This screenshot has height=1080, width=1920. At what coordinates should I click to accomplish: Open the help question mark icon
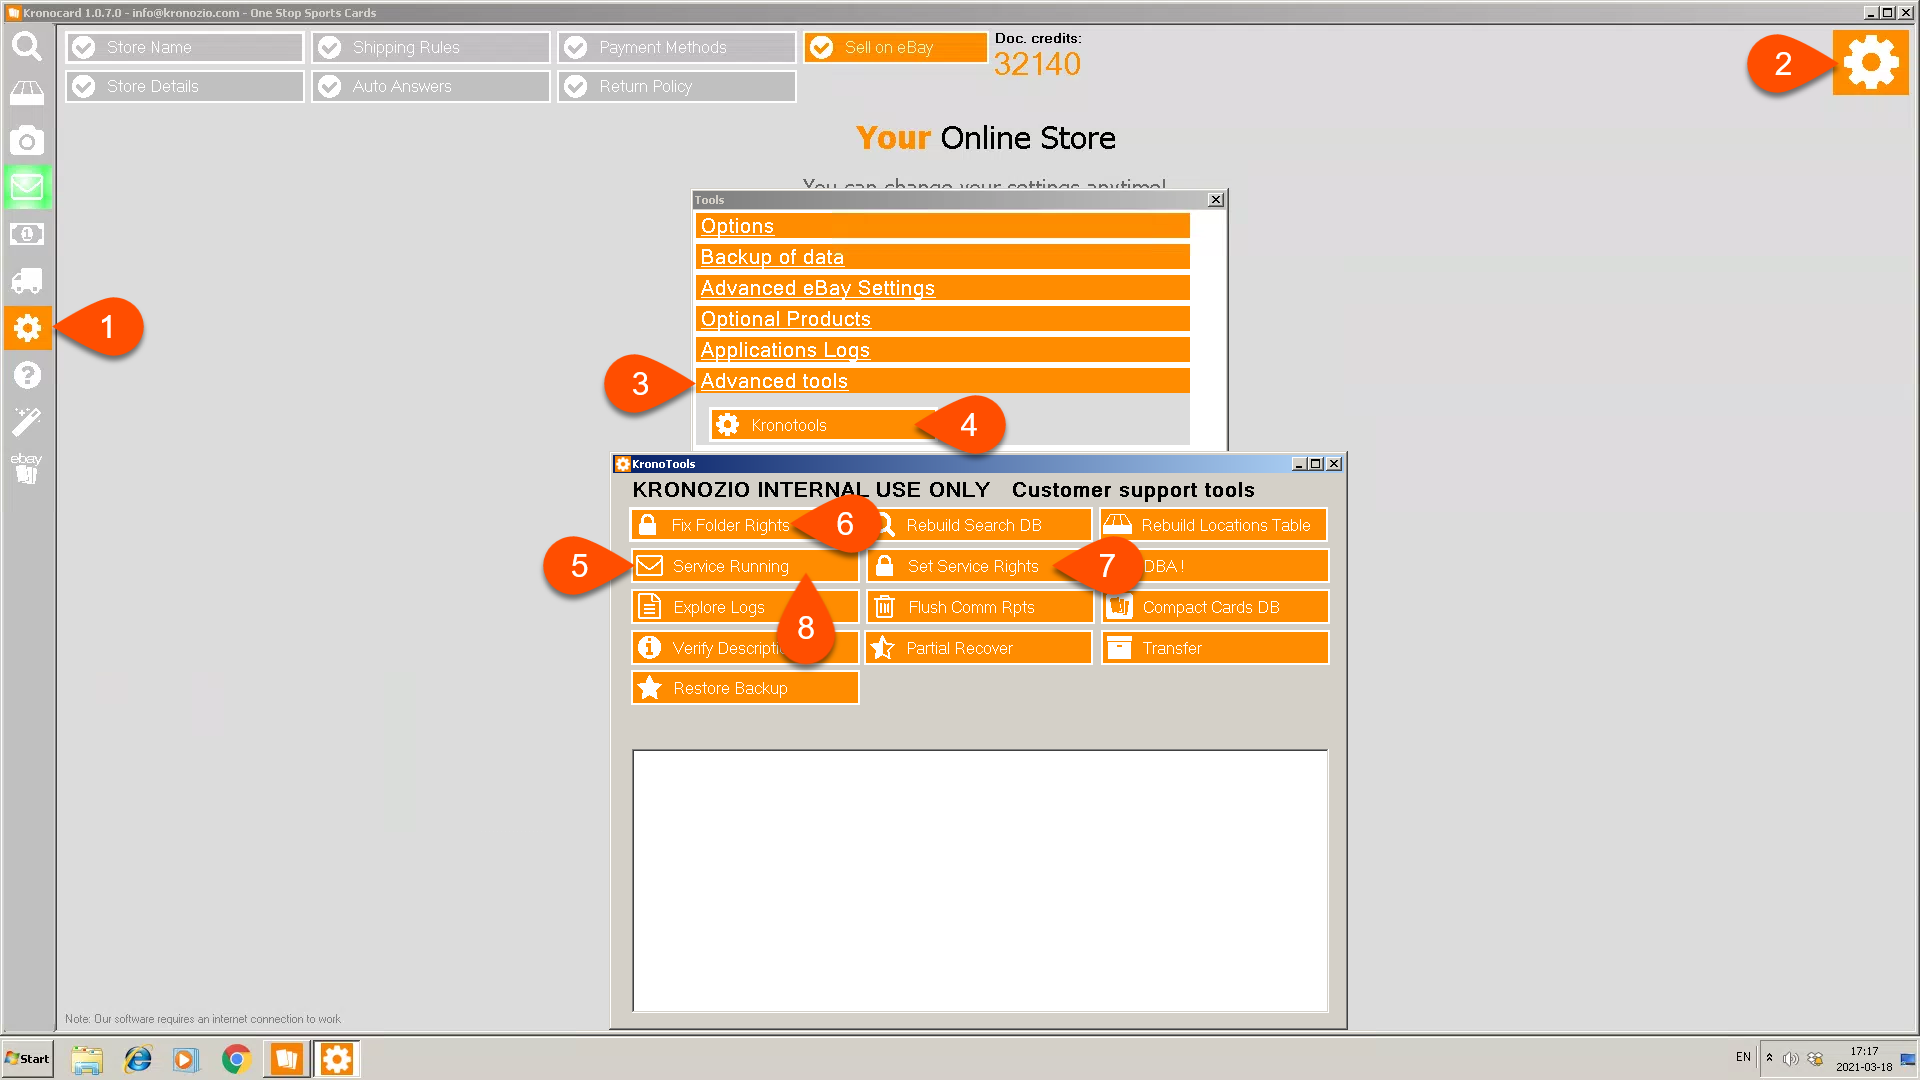(x=27, y=375)
